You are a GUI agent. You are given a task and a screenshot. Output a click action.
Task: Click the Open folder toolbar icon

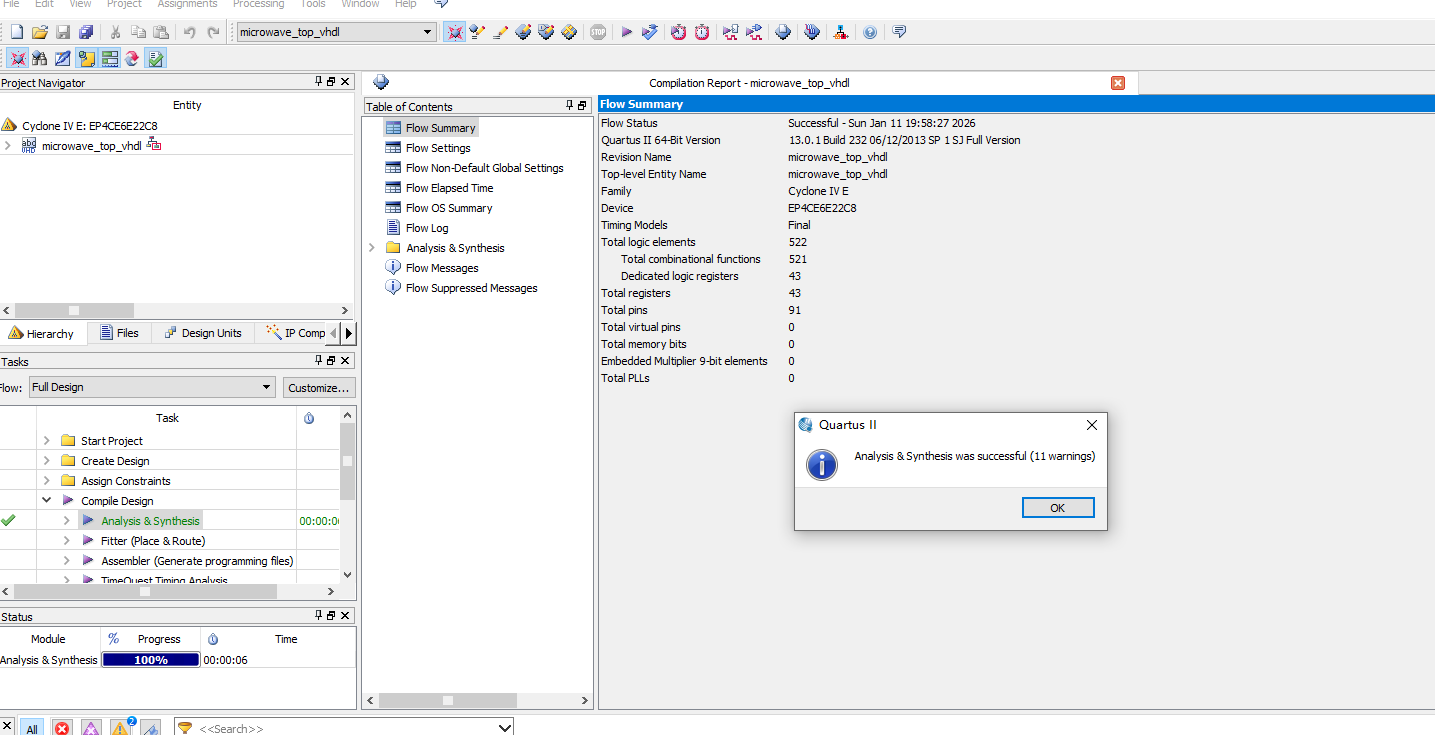(x=40, y=32)
